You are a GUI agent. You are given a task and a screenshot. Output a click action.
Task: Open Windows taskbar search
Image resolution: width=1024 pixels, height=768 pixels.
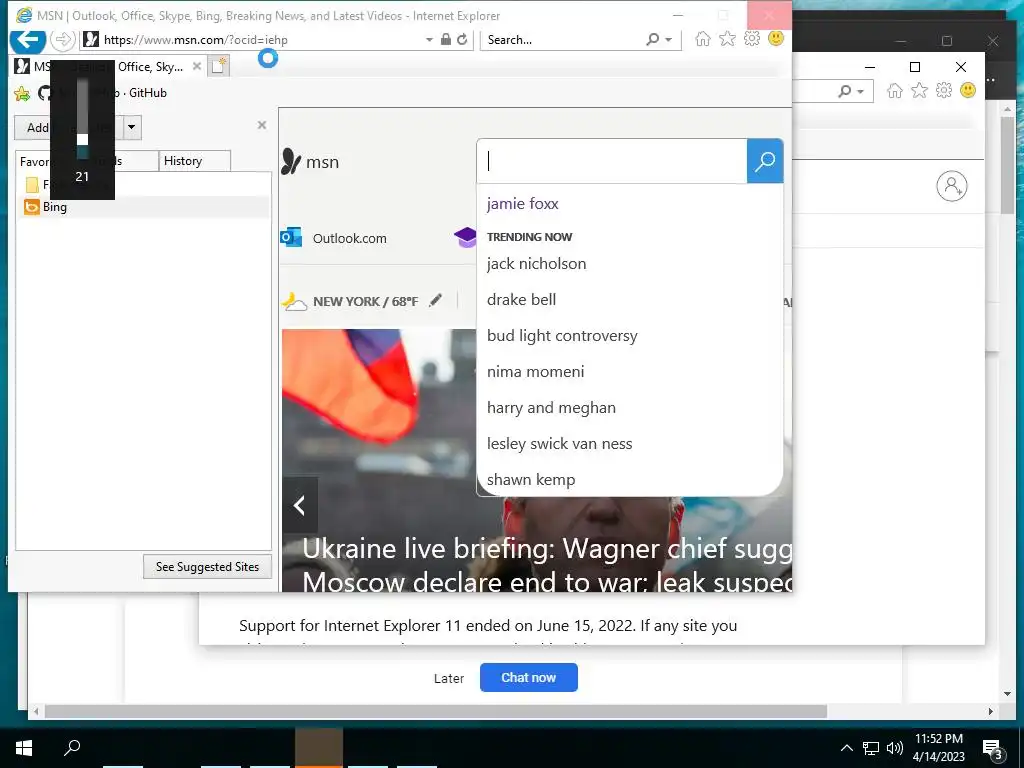[72, 748]
